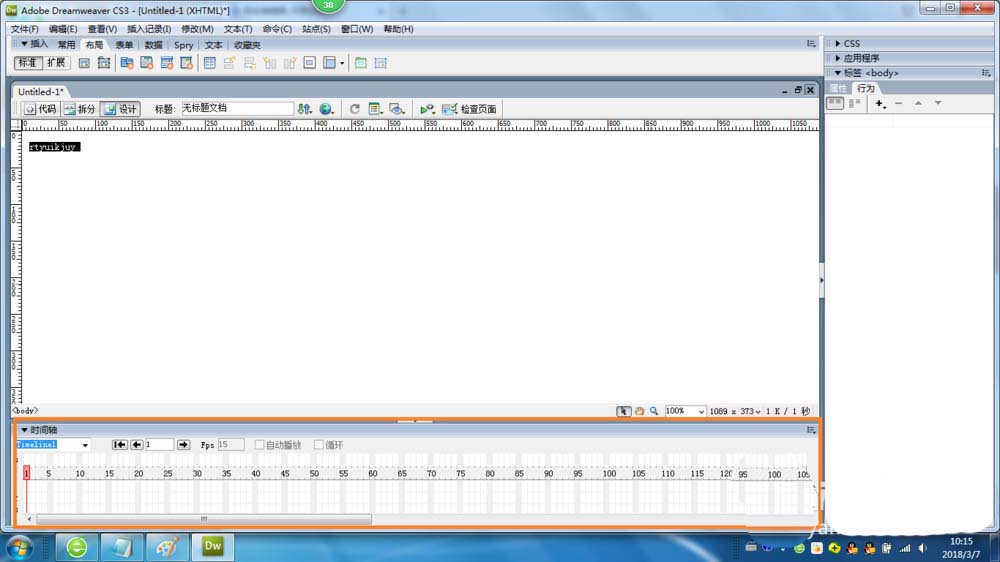
Task: Click Dreamweaver taskbar icon
Action: tap(212, 547)
